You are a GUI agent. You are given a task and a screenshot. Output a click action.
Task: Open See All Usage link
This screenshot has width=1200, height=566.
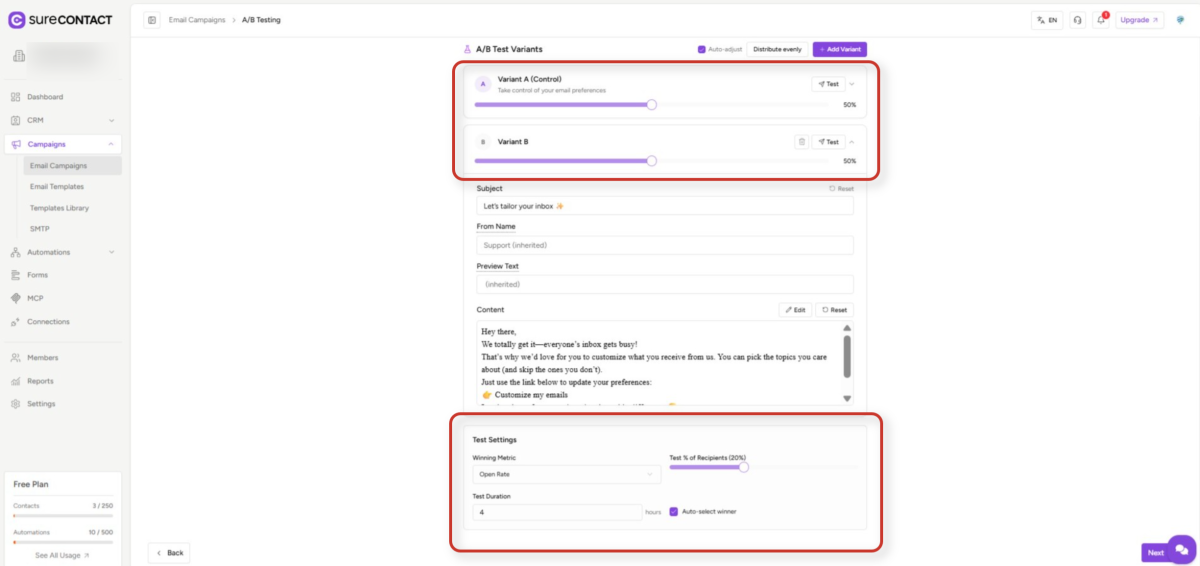[x=63, y=555]
